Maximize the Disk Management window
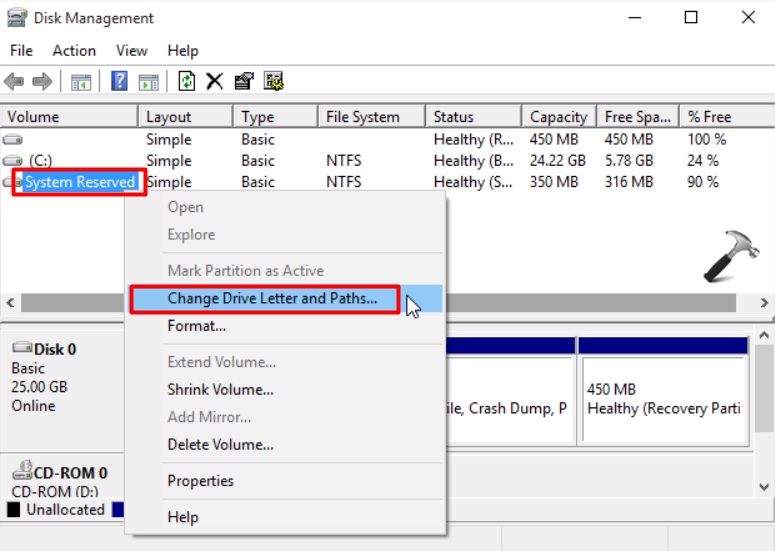The width and height of the screenshot is (775, 551). pyautogui.click(x=691, y=18)
